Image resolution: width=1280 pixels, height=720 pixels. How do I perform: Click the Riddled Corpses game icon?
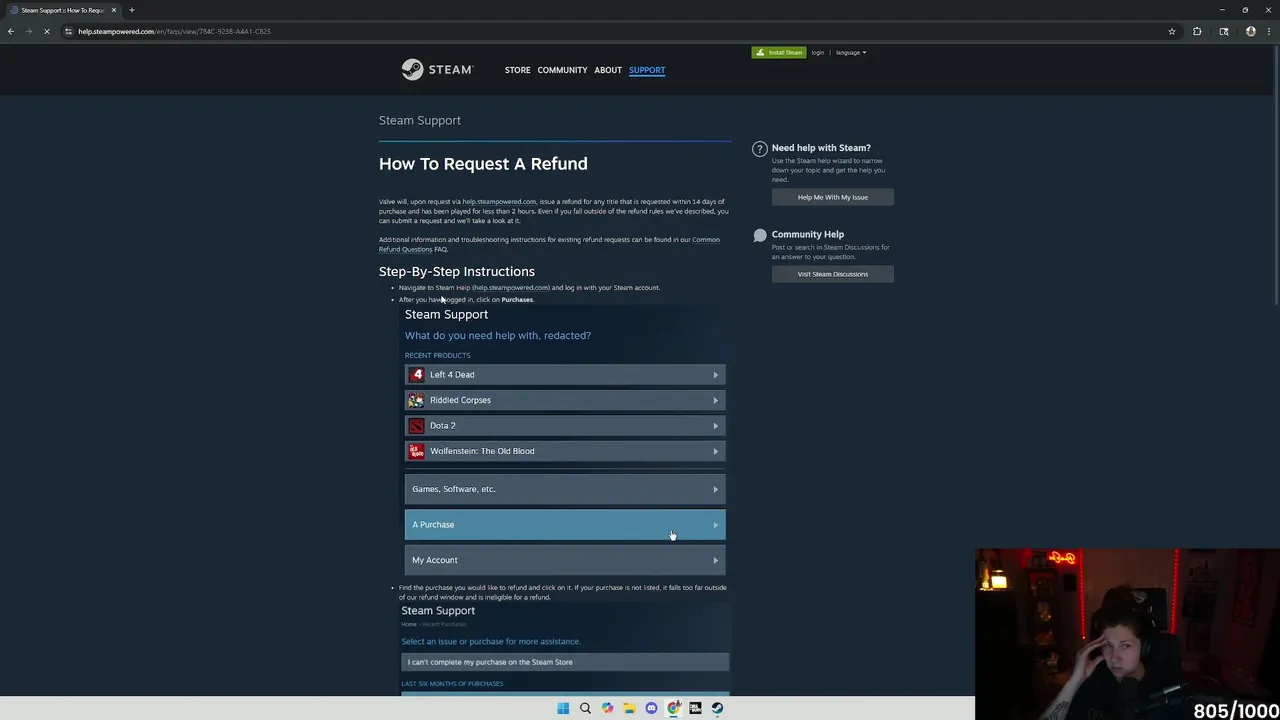click(416, 400)
